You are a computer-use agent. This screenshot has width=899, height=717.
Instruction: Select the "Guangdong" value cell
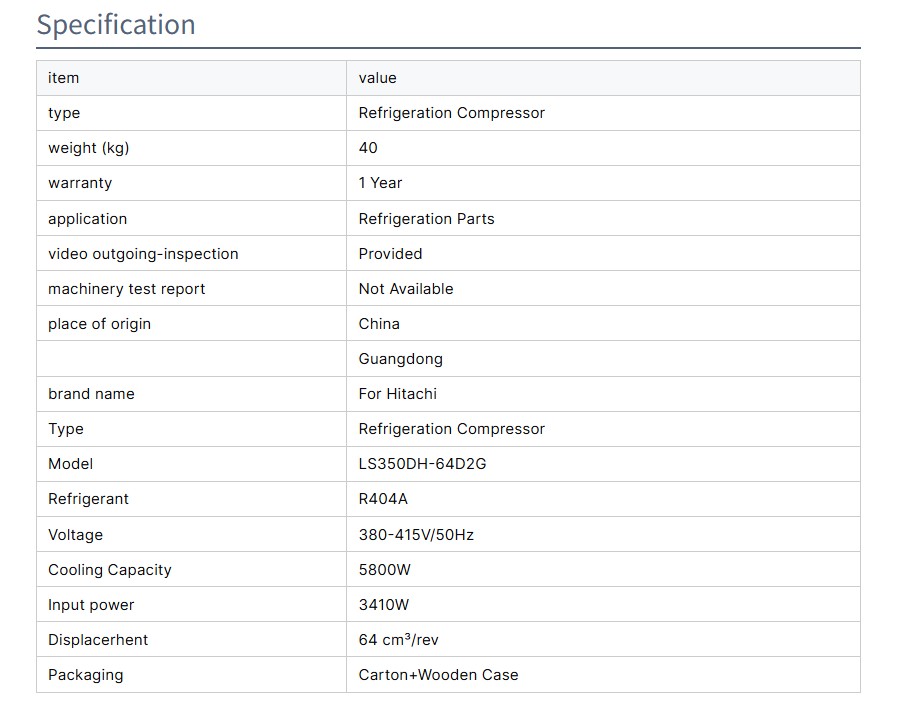[400, 359]
